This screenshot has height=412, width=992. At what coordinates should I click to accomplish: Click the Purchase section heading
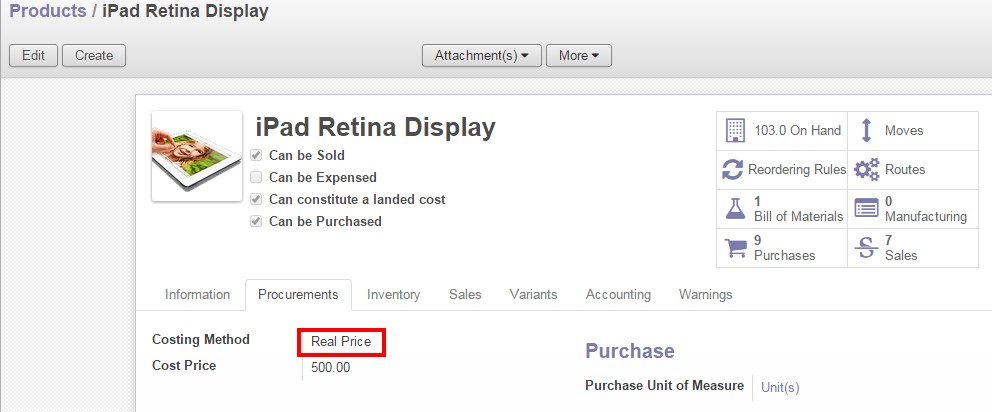(x=629, y=351)
